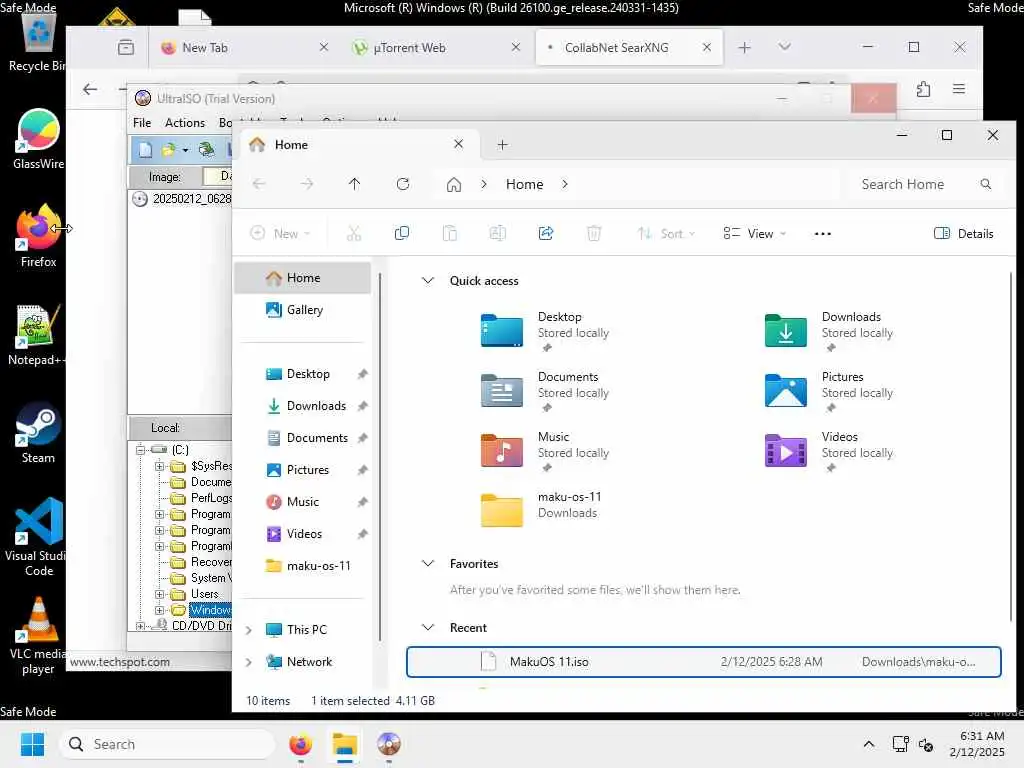Click the VLC media player desktop shortcut

click(39, 636)
